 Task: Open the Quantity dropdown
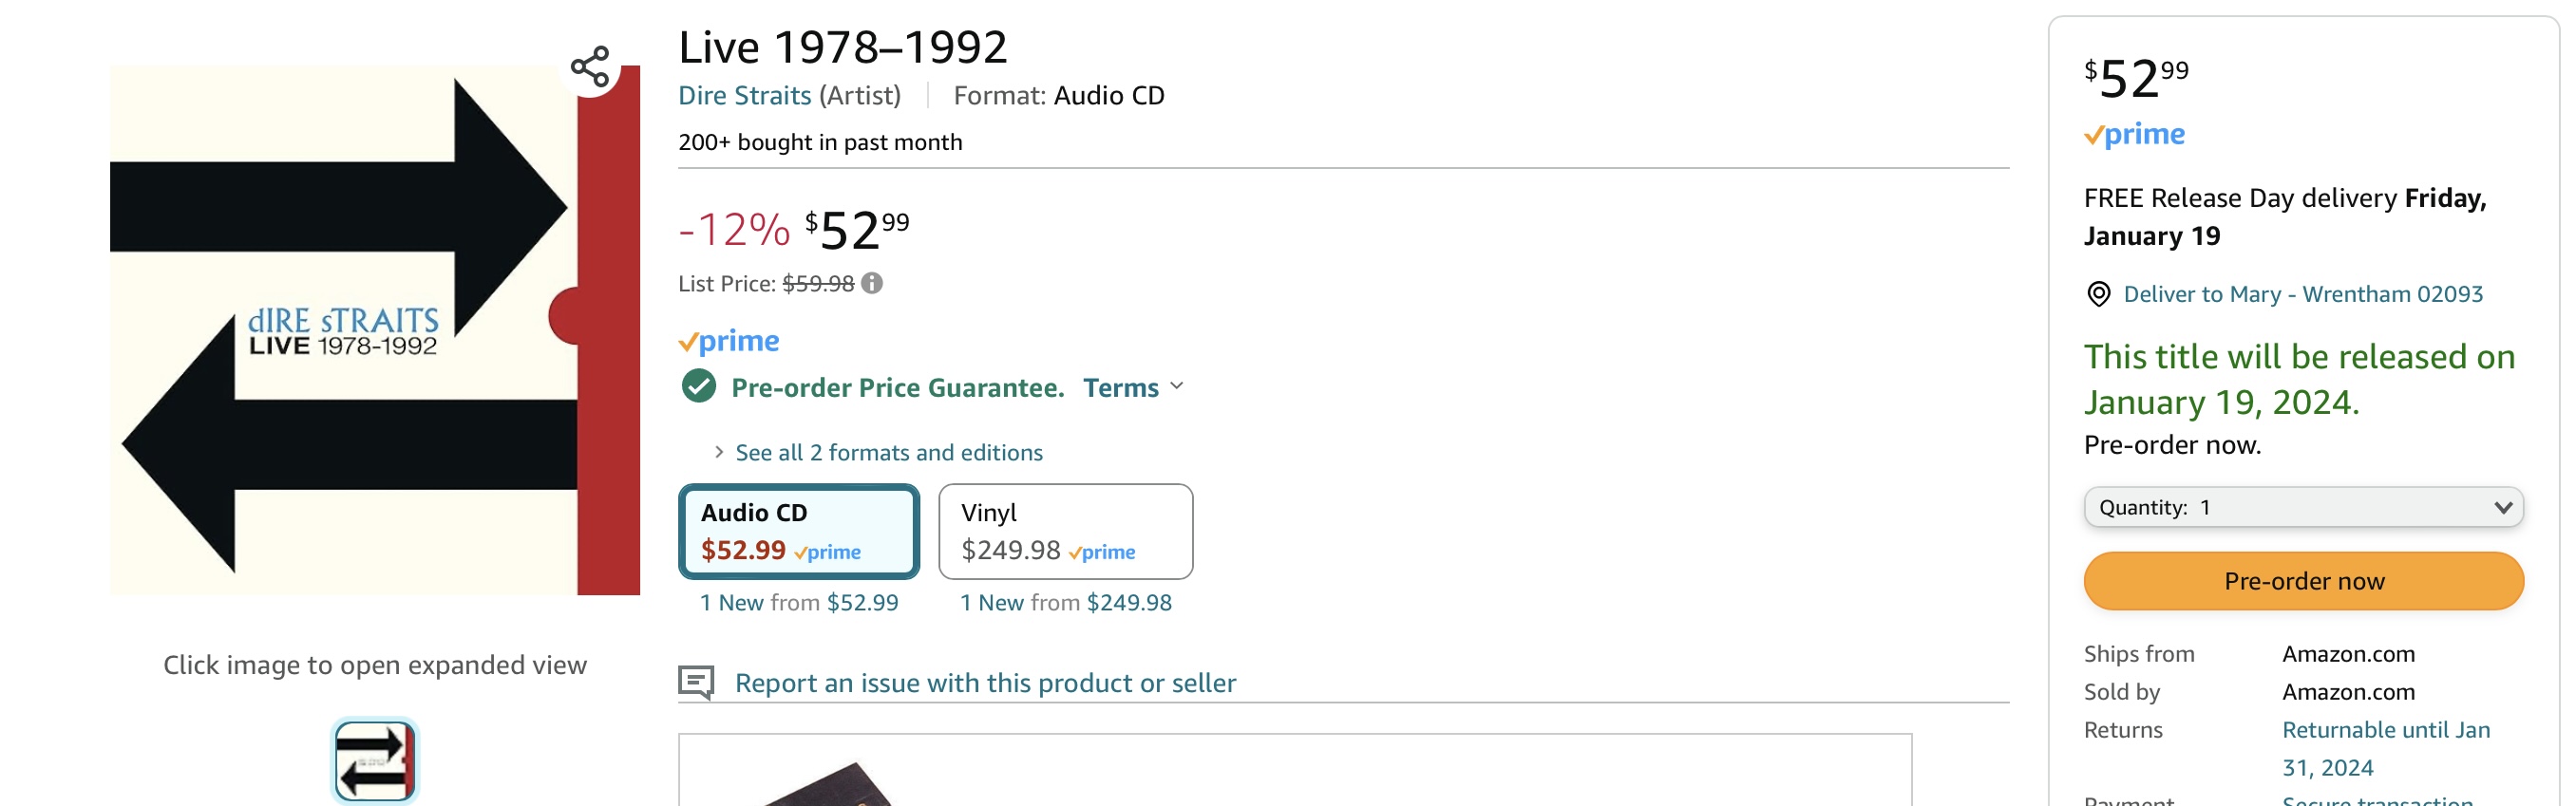(x=2303, y=507)
